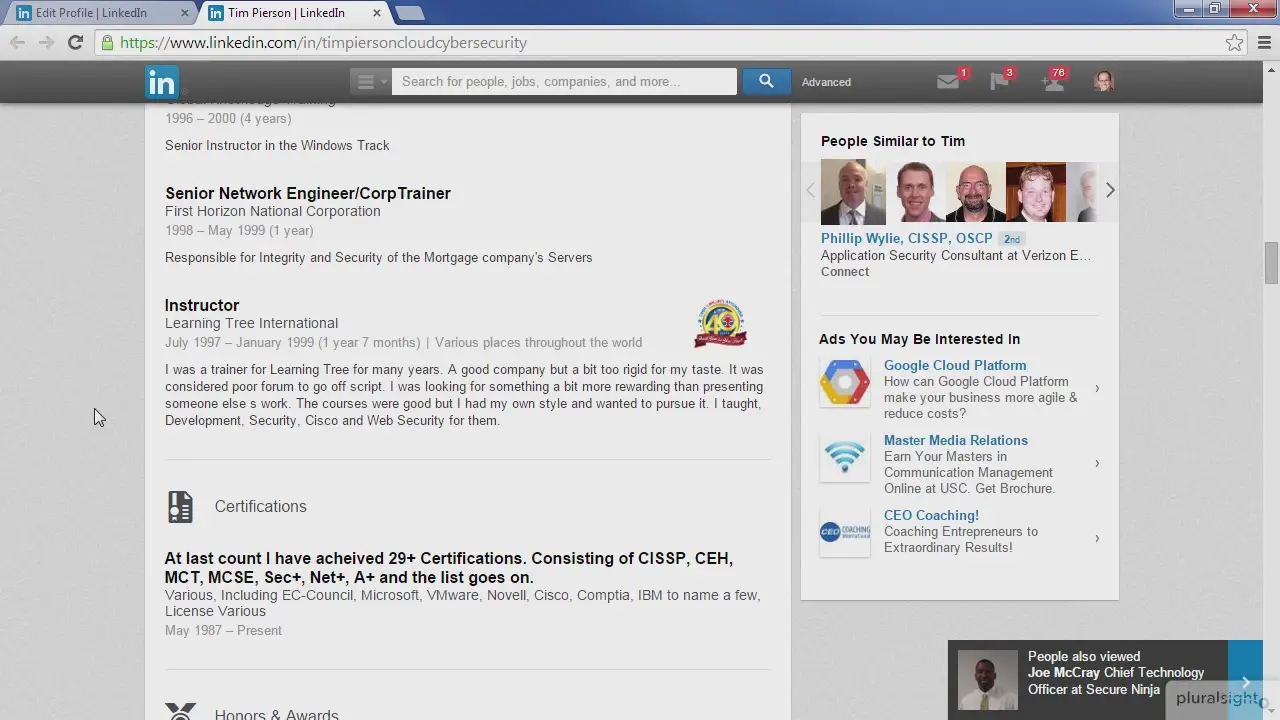Select the Tim Pierson LinkedIn tab
Image resolution: width=1280 pixels, height=720 pixels.
(x=286, y=13)
